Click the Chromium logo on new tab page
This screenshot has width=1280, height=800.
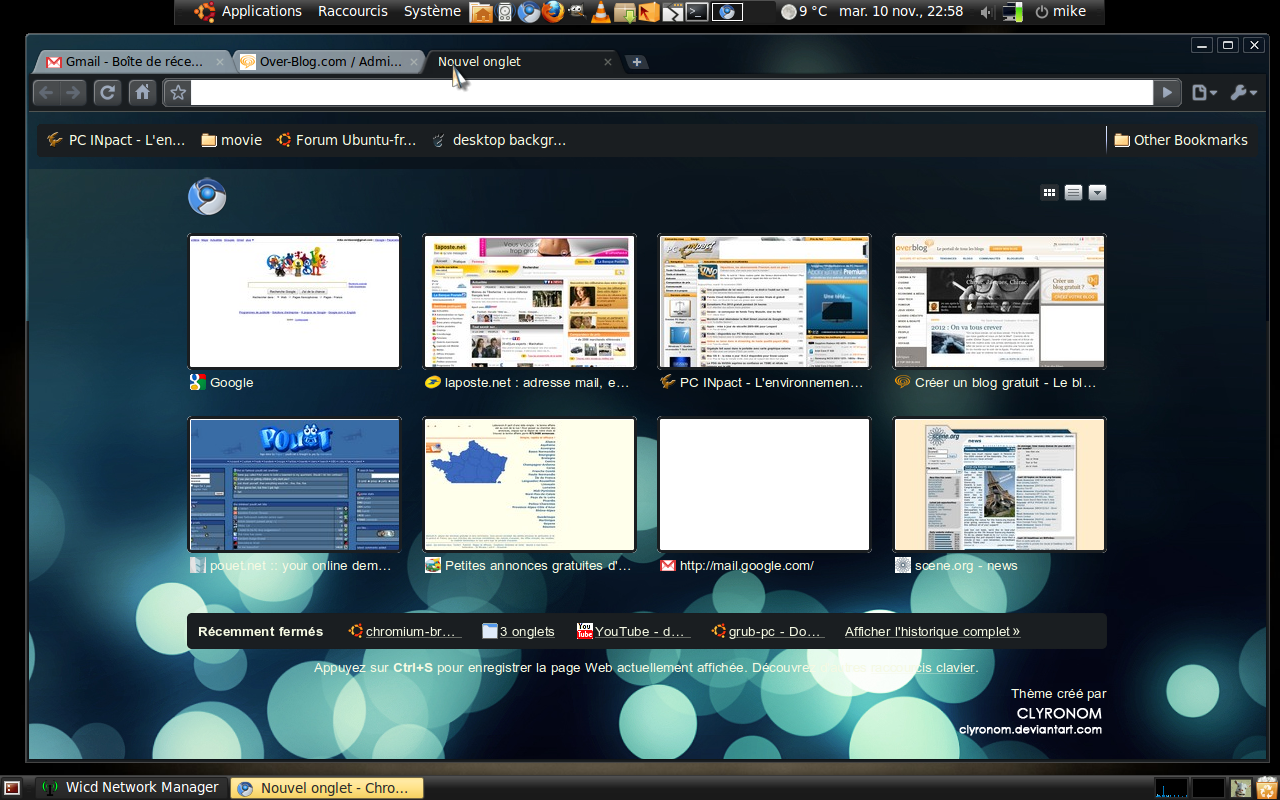[207, 196]
